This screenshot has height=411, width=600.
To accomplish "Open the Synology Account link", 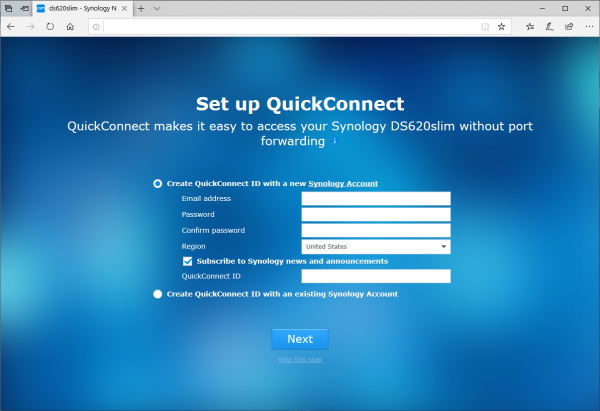I will (342, 184).
